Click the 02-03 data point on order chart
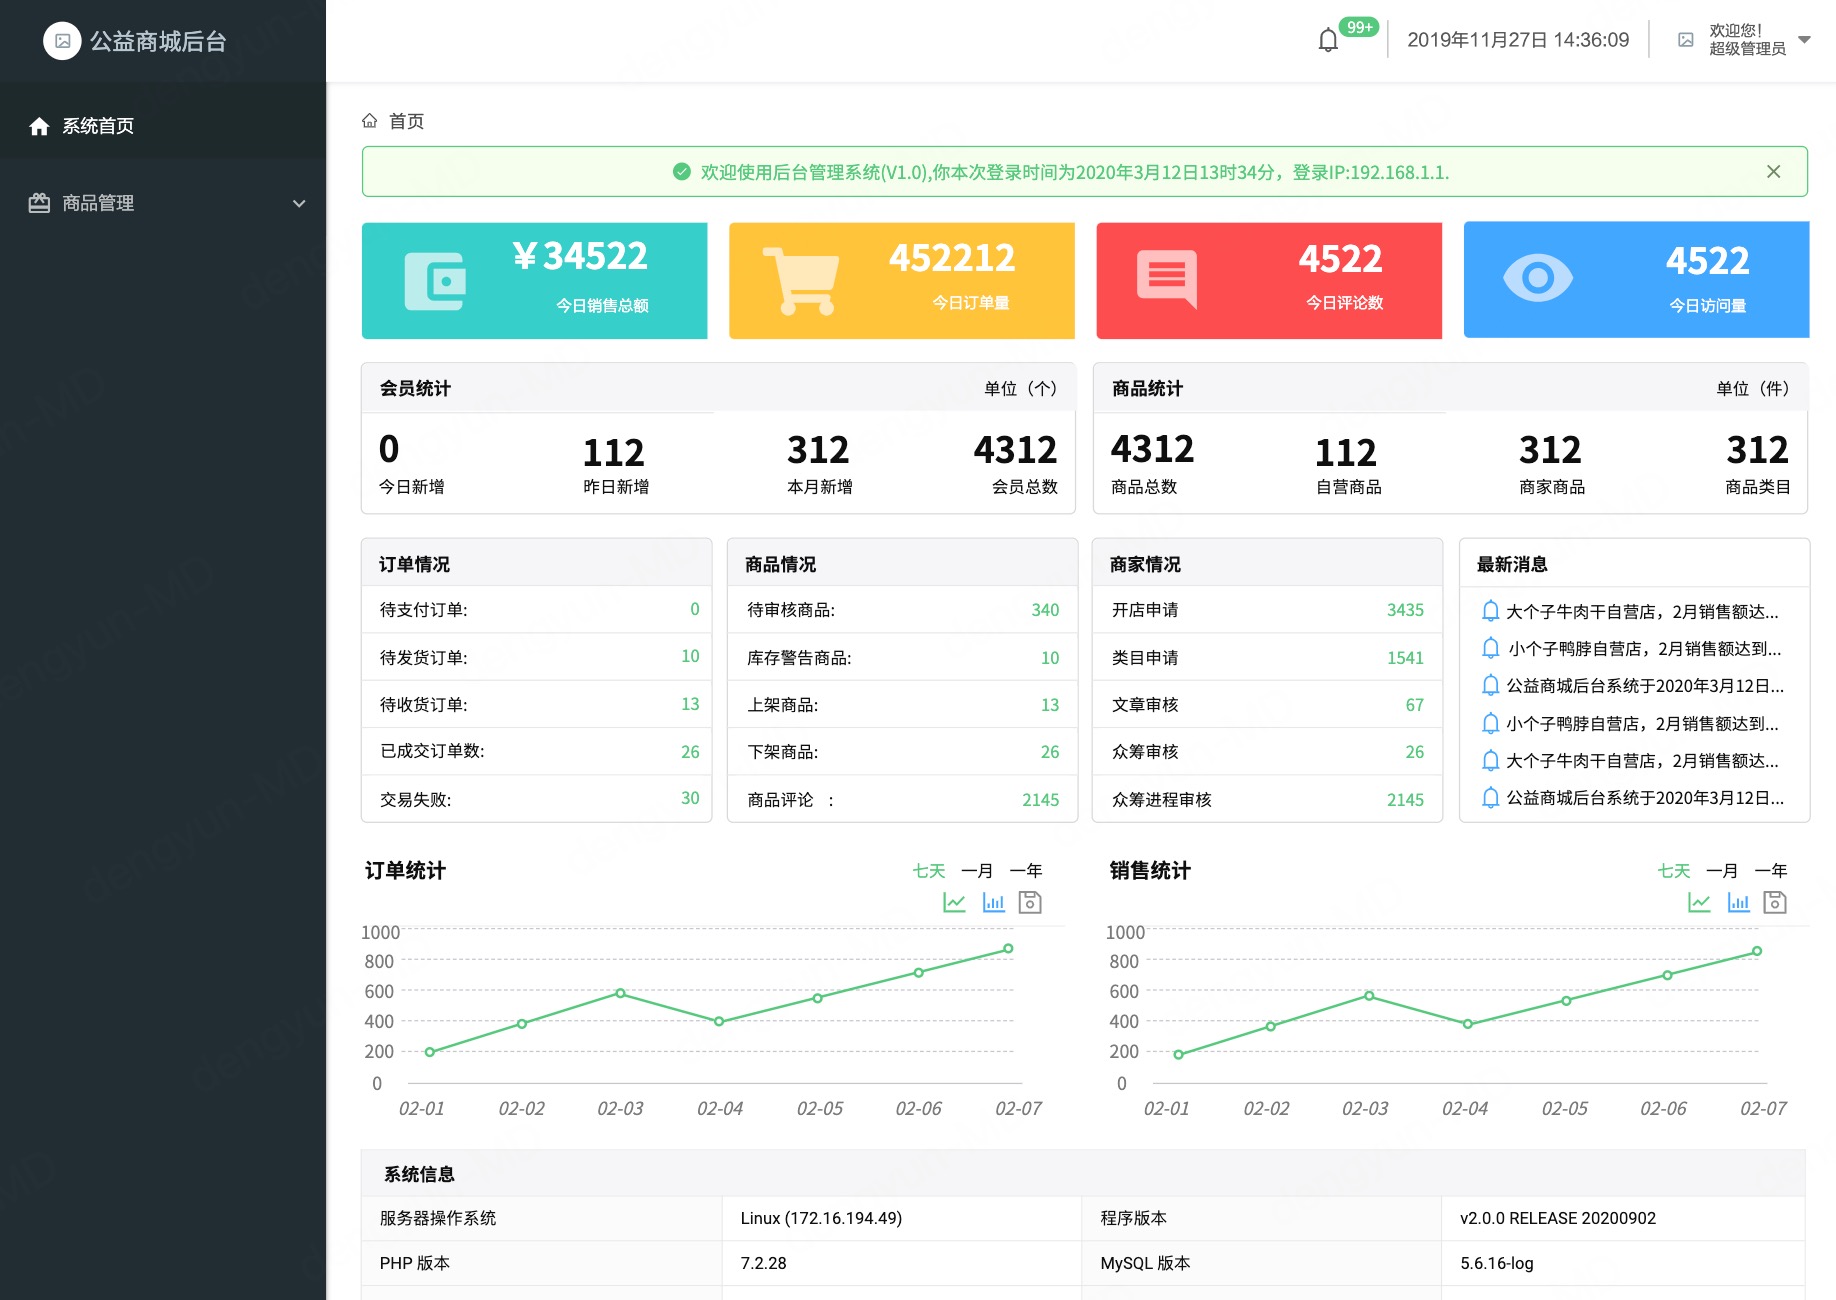Screen dimensions: 1836x1300 [x=620, y=993]
